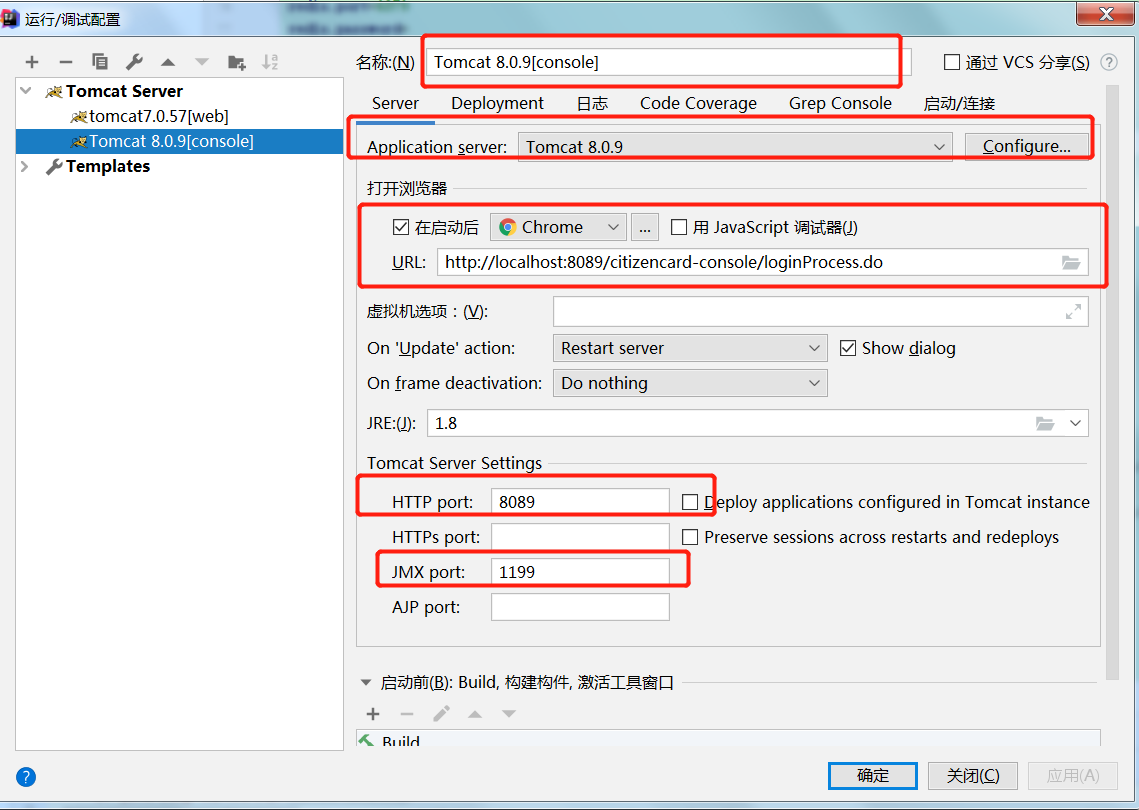Click the HTTP port field

(x=580, y=502)
